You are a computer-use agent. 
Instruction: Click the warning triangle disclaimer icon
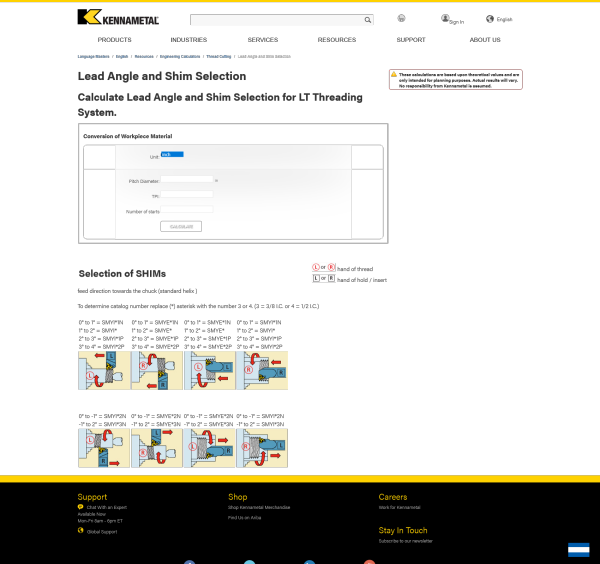tap(393, 74)
